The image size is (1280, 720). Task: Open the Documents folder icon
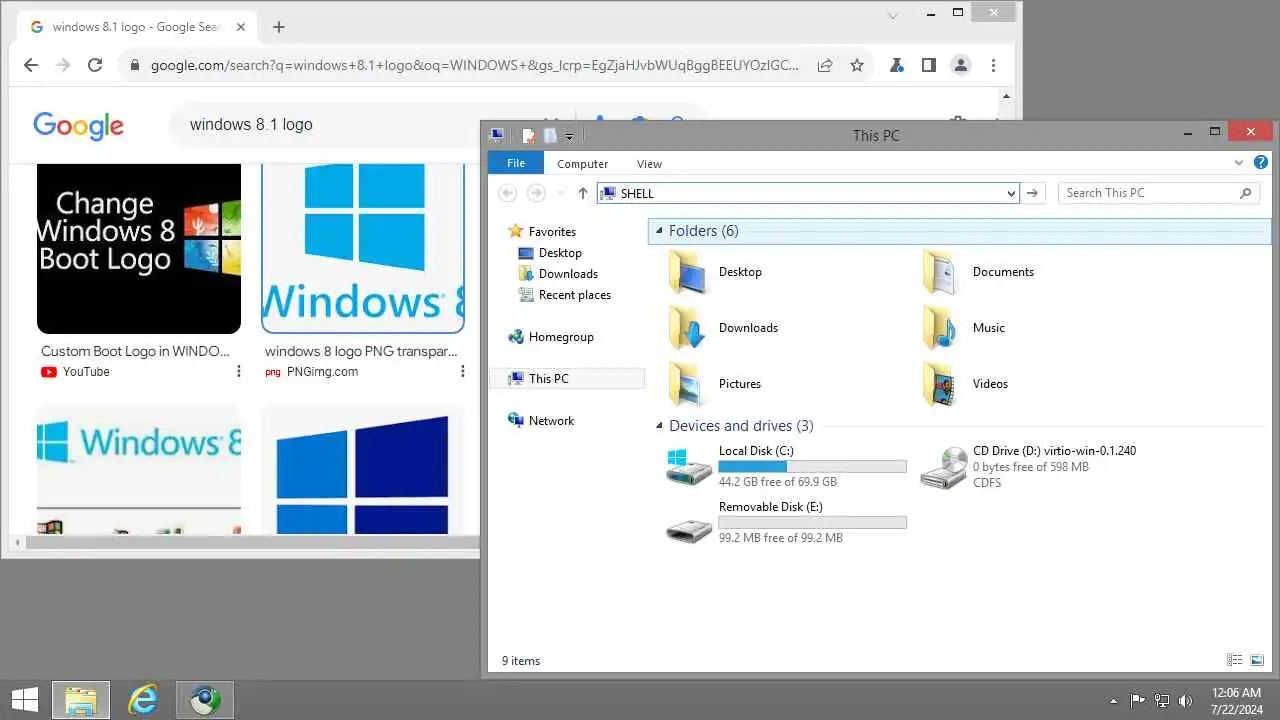[x=941, y=272]
